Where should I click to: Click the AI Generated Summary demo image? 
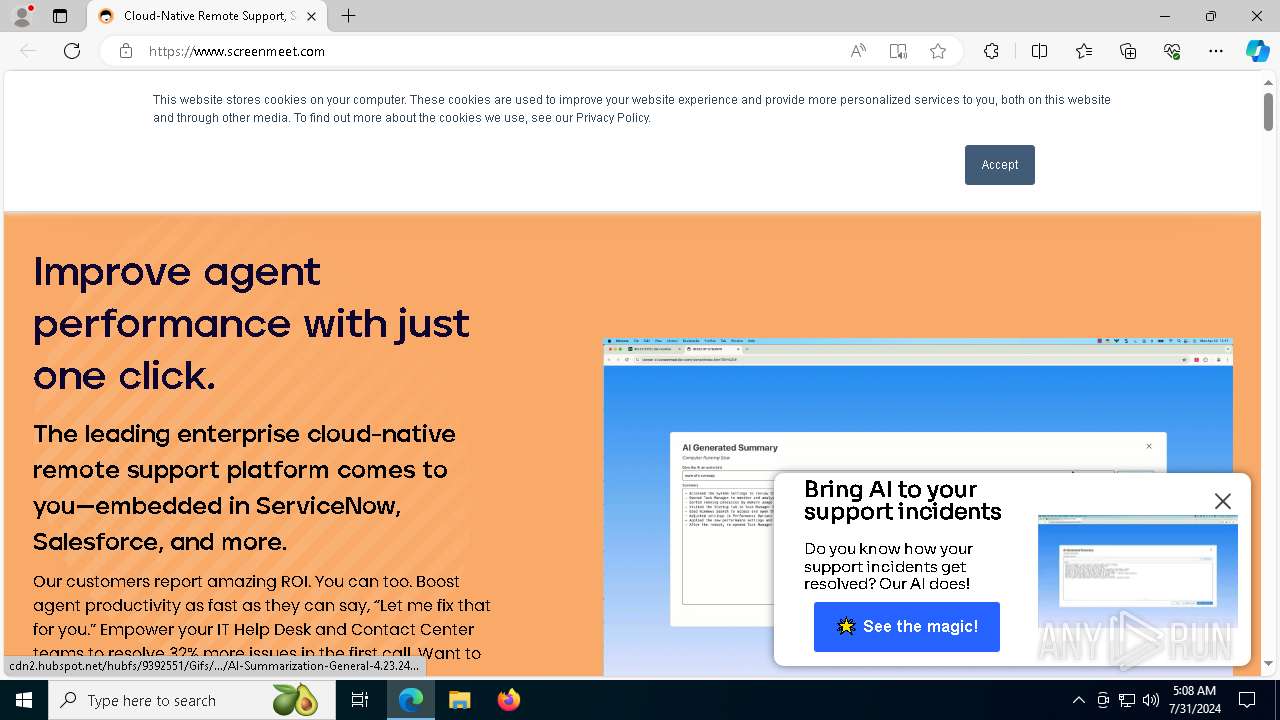(918, 506)
